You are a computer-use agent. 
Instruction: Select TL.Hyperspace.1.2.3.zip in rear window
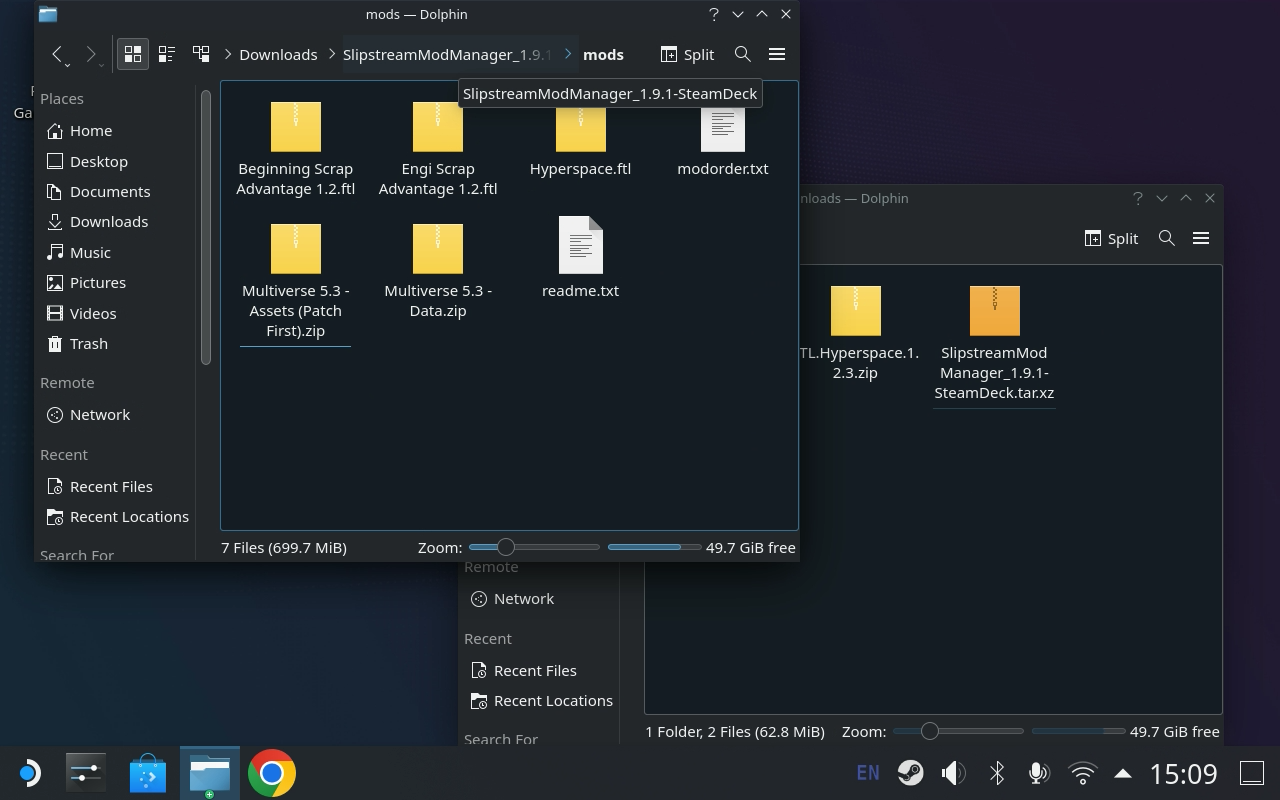click(856, 334)
